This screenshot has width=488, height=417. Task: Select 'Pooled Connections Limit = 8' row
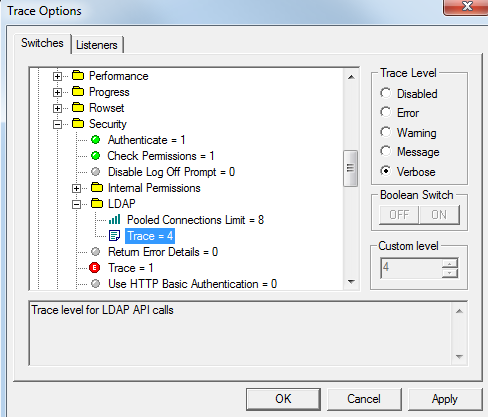tap(195, 220)
